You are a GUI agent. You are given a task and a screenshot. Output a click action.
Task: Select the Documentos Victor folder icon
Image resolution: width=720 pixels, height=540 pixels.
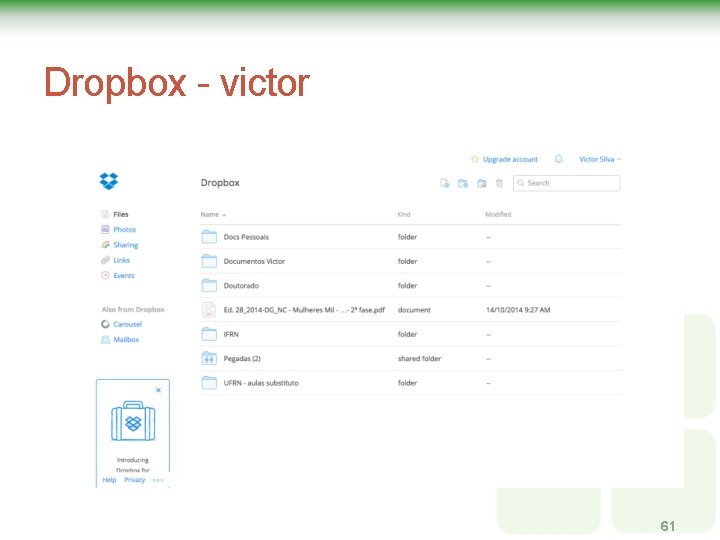tap(209, 261)
